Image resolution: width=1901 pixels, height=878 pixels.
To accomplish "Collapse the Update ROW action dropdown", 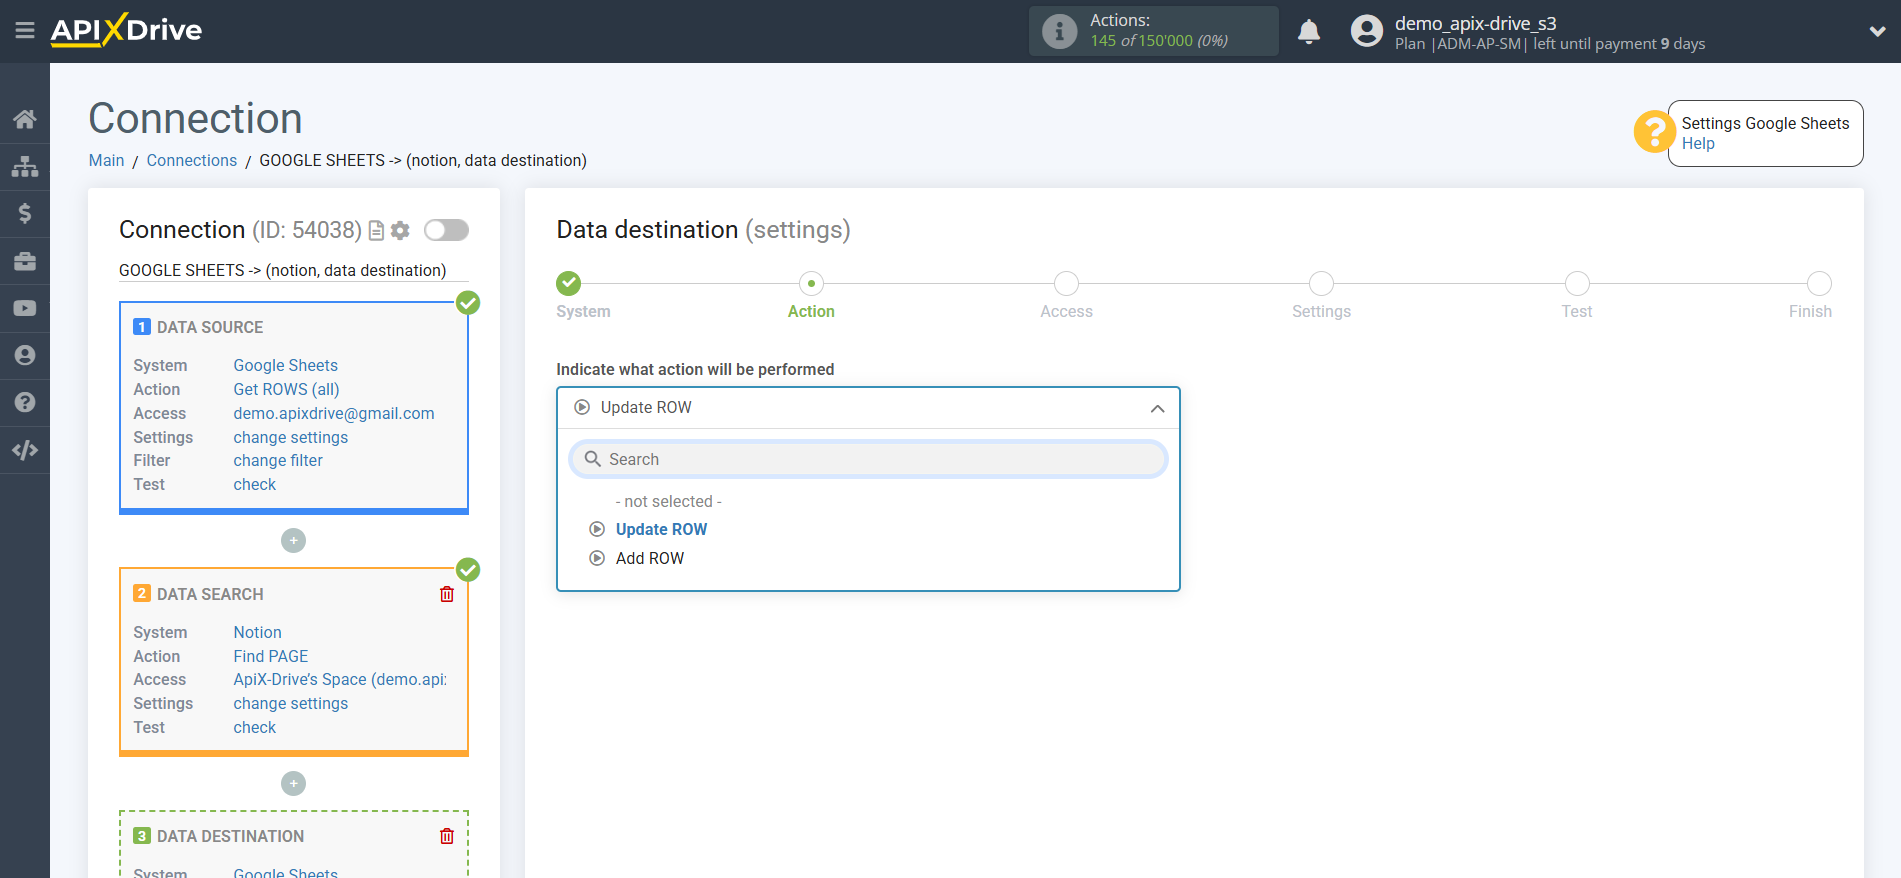I will (x=1157, y=408).
